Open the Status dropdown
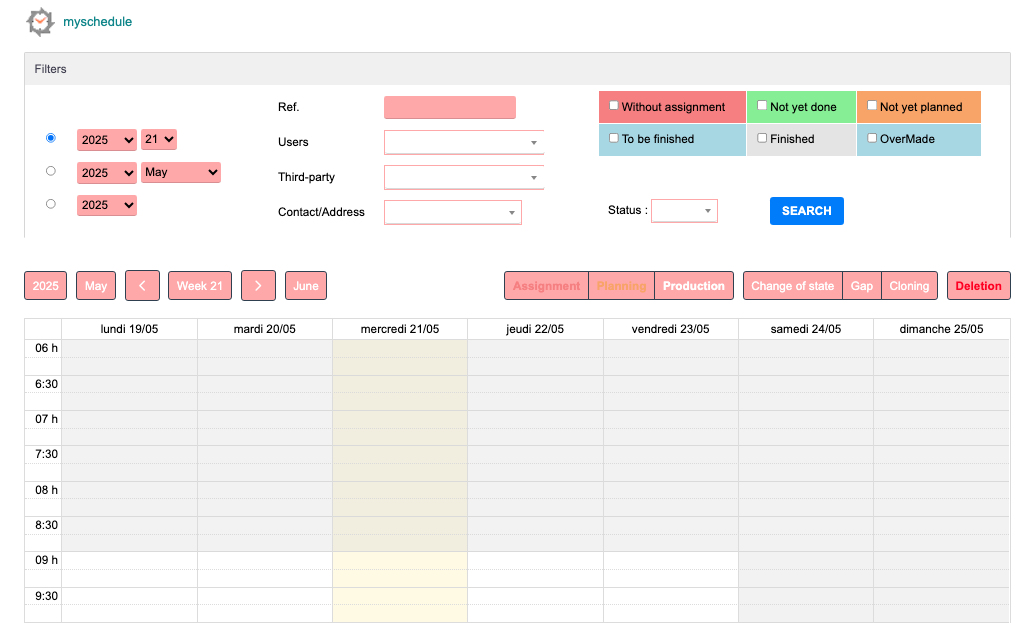Image resolution: width=1031 pixels, height=623 pixels. 684,211
